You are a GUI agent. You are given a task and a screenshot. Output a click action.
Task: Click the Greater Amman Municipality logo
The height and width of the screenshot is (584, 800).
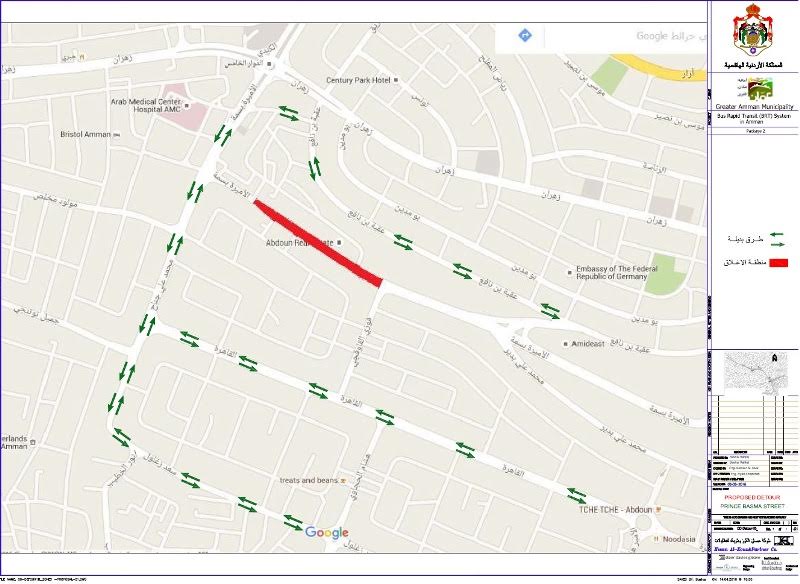(x=755, y=89)
